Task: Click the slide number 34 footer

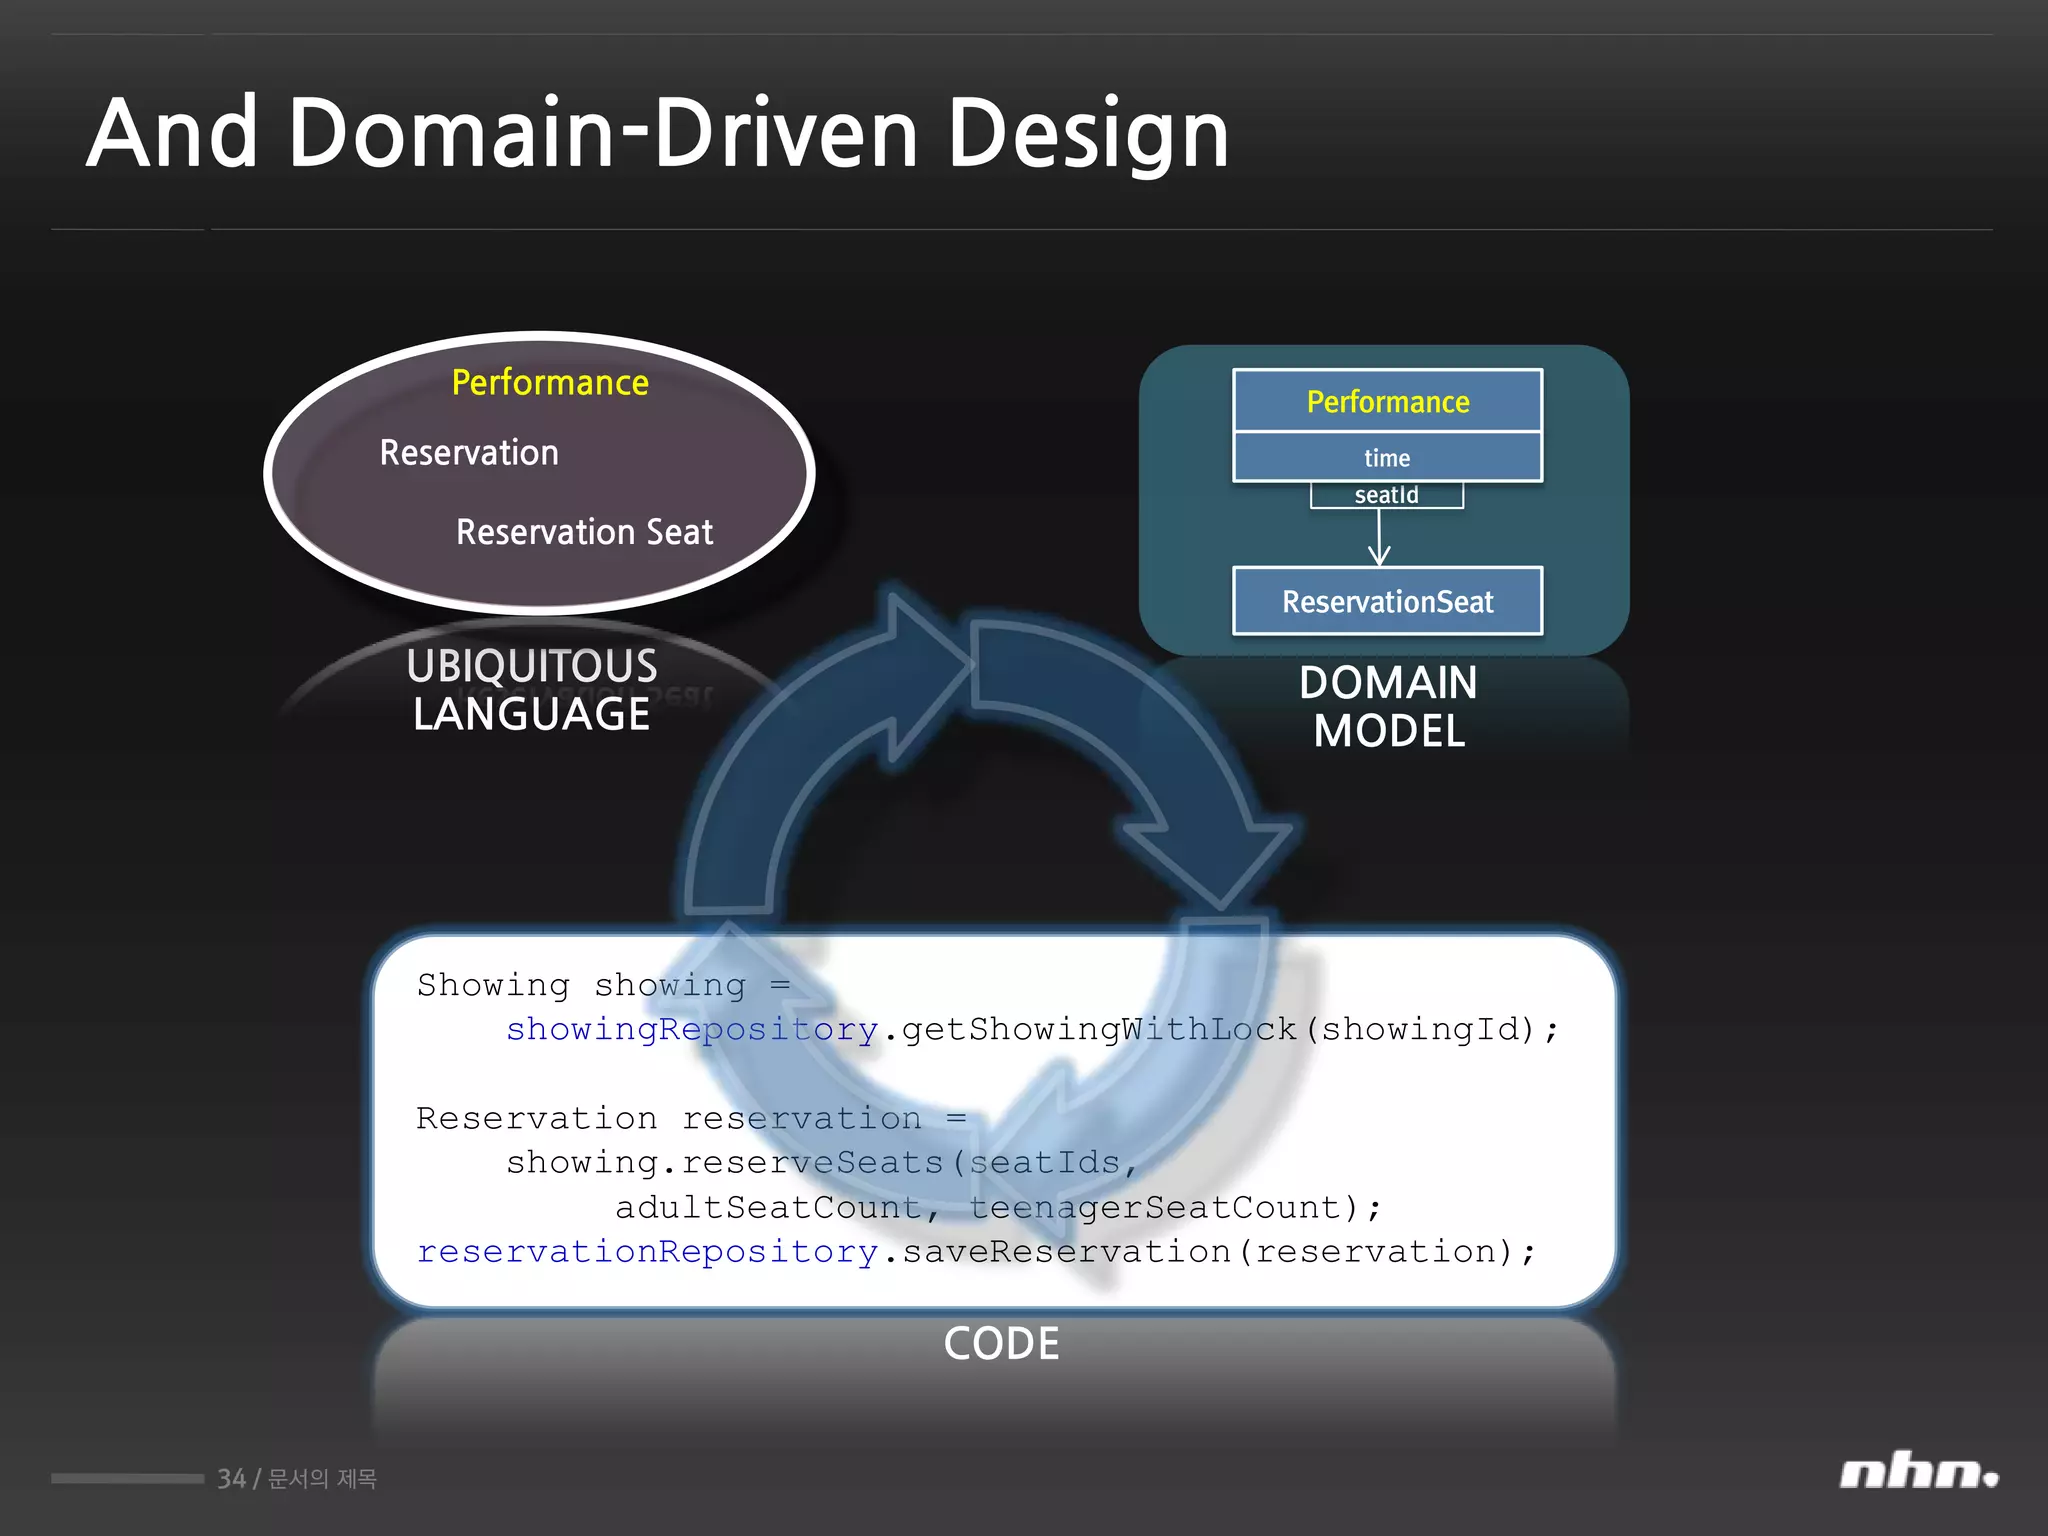Action: pyautogui.click(x=231, y=1479)
